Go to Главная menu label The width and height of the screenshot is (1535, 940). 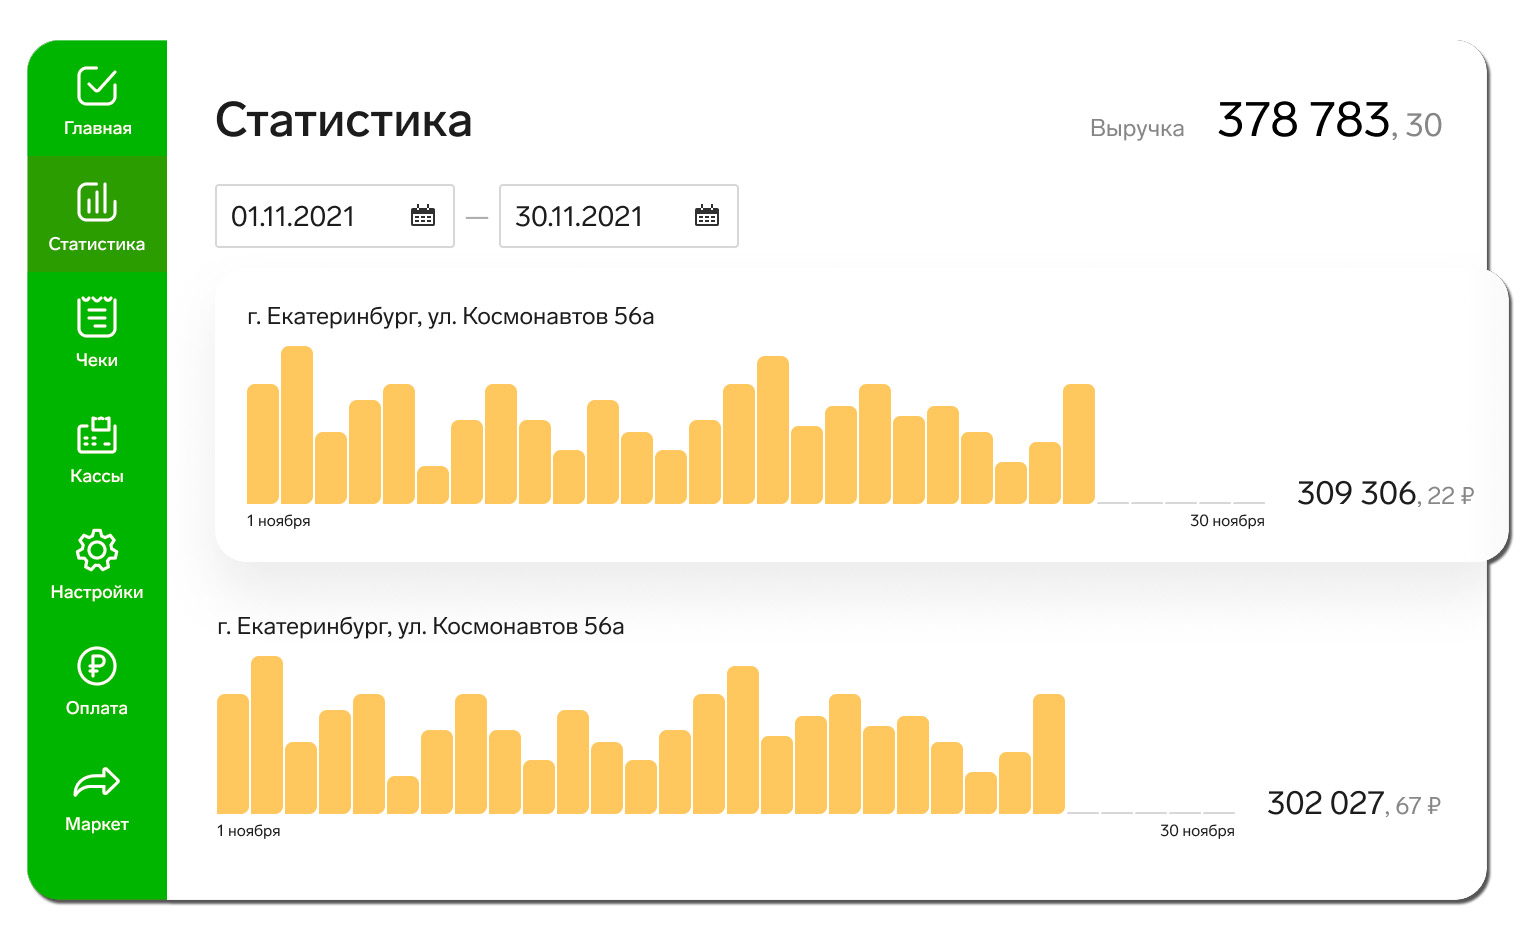pos(98,128)
